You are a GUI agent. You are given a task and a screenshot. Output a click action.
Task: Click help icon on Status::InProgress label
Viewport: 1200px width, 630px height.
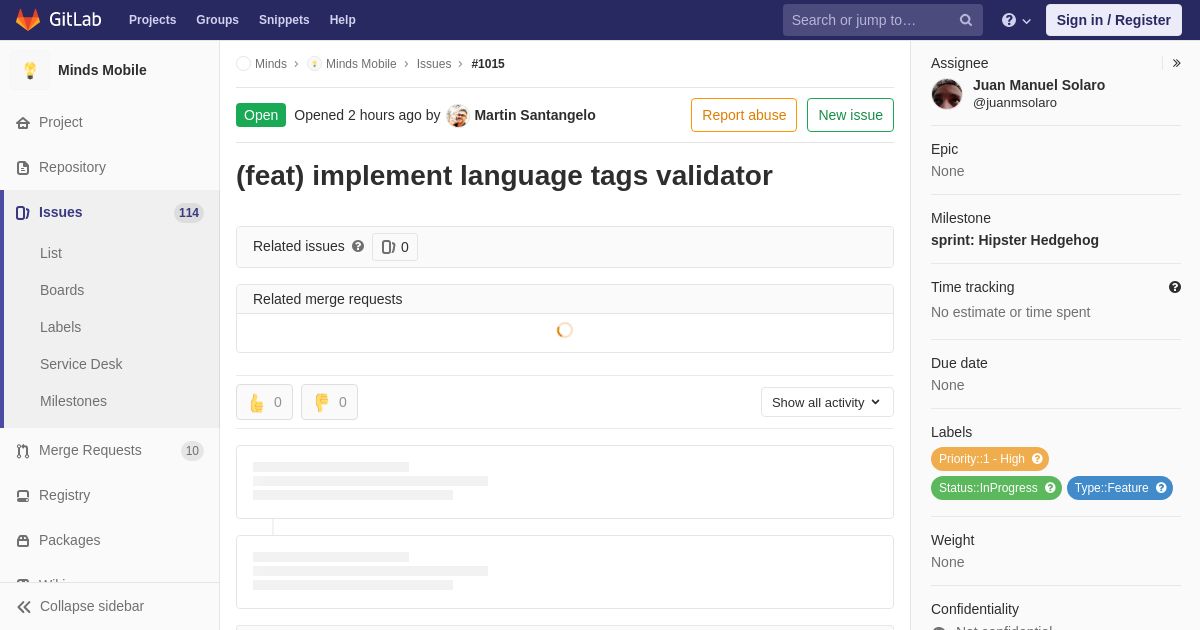[x=1050, y=488]
